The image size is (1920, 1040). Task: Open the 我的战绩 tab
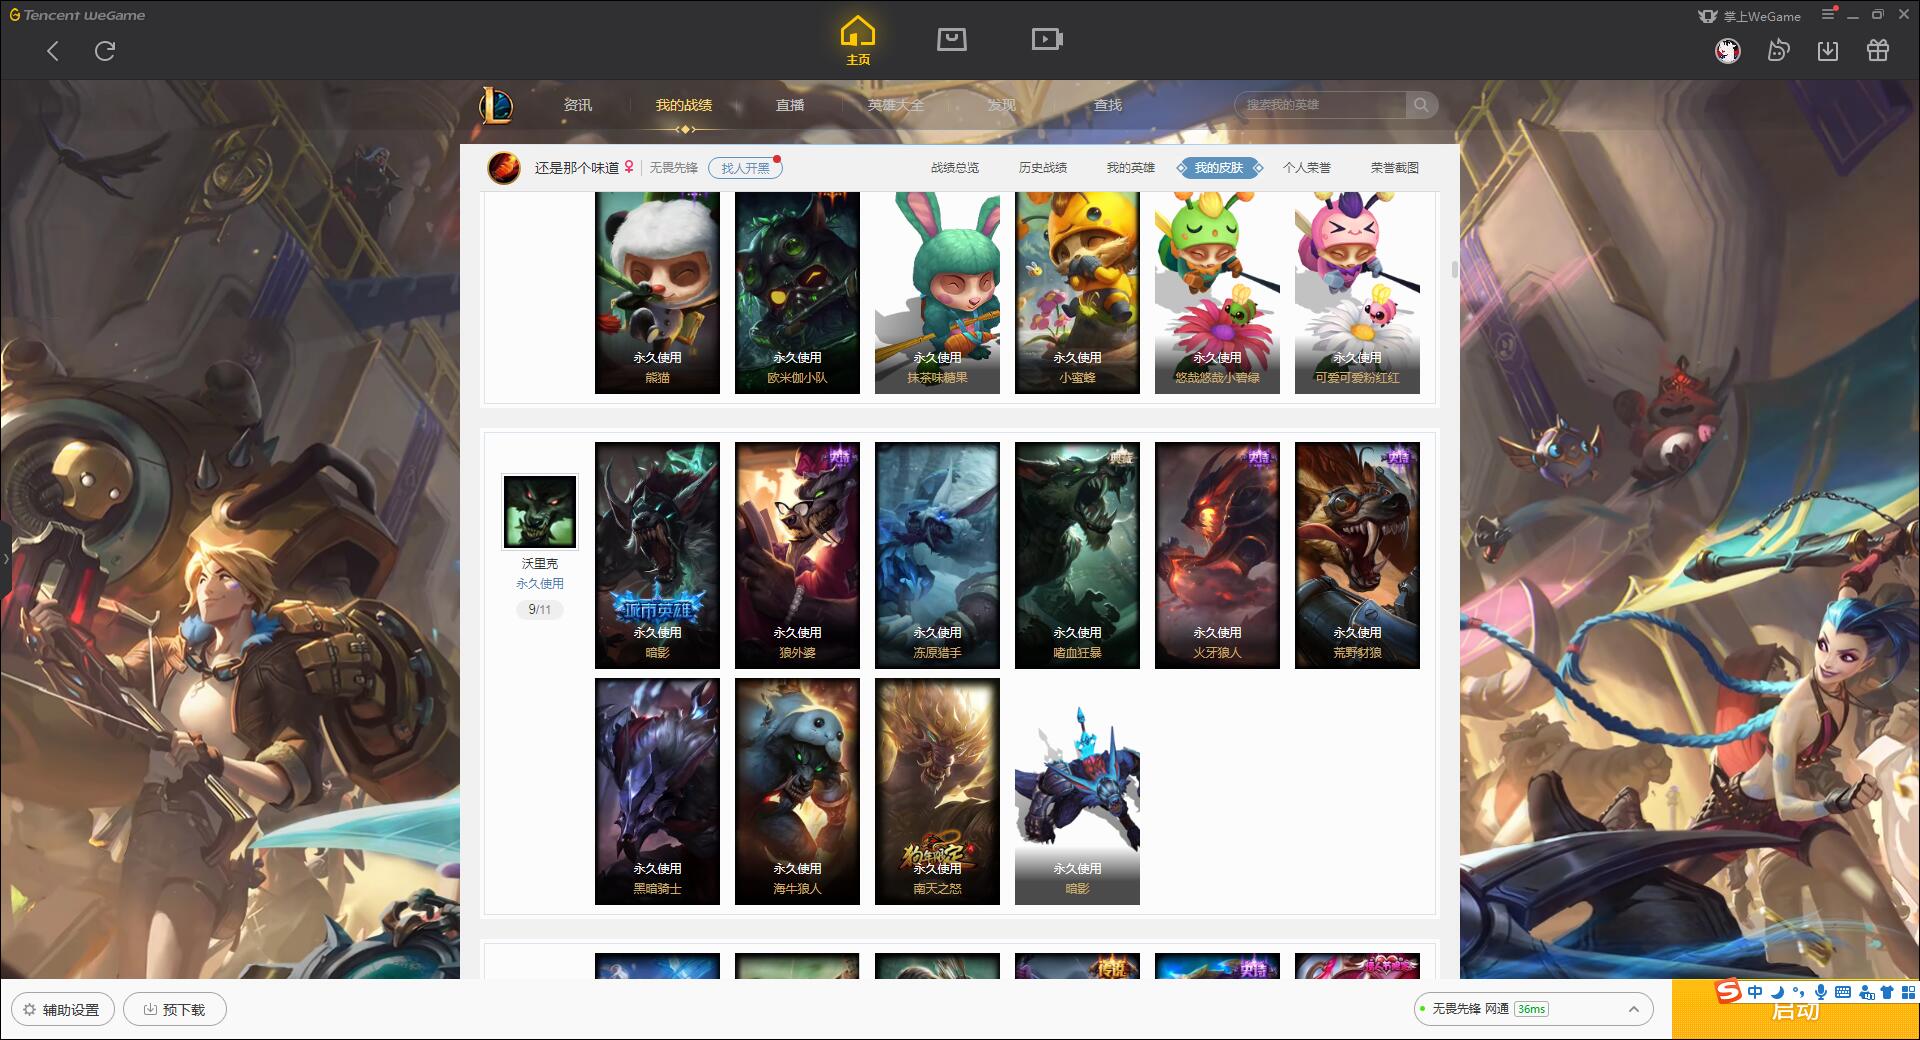tap(684, 105)
